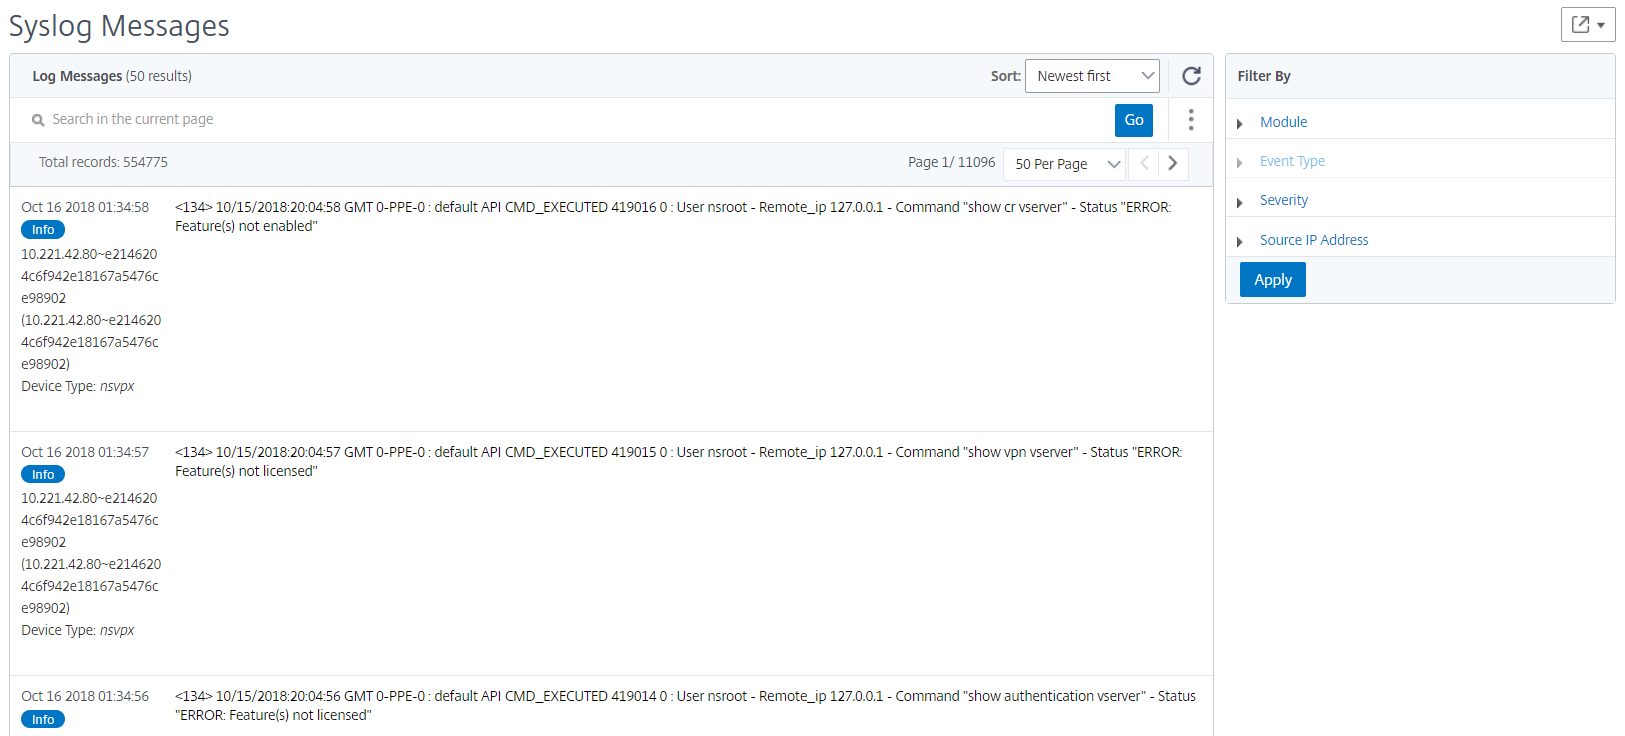Screen dimensions: 1625x736
Task: Click the Filter By panel heading
Action: [x=1264, y=76]
